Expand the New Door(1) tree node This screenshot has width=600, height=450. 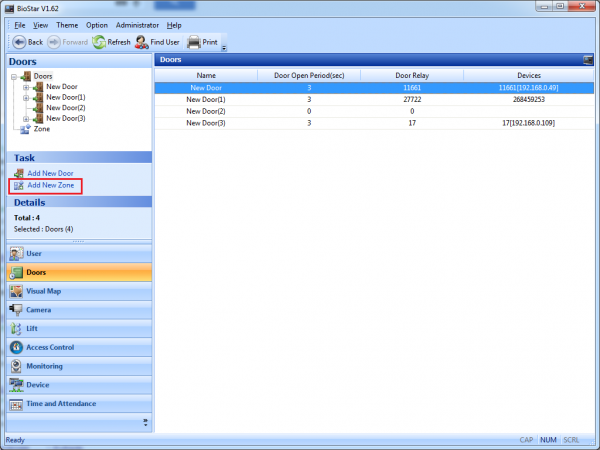click(x=26, y=97)
